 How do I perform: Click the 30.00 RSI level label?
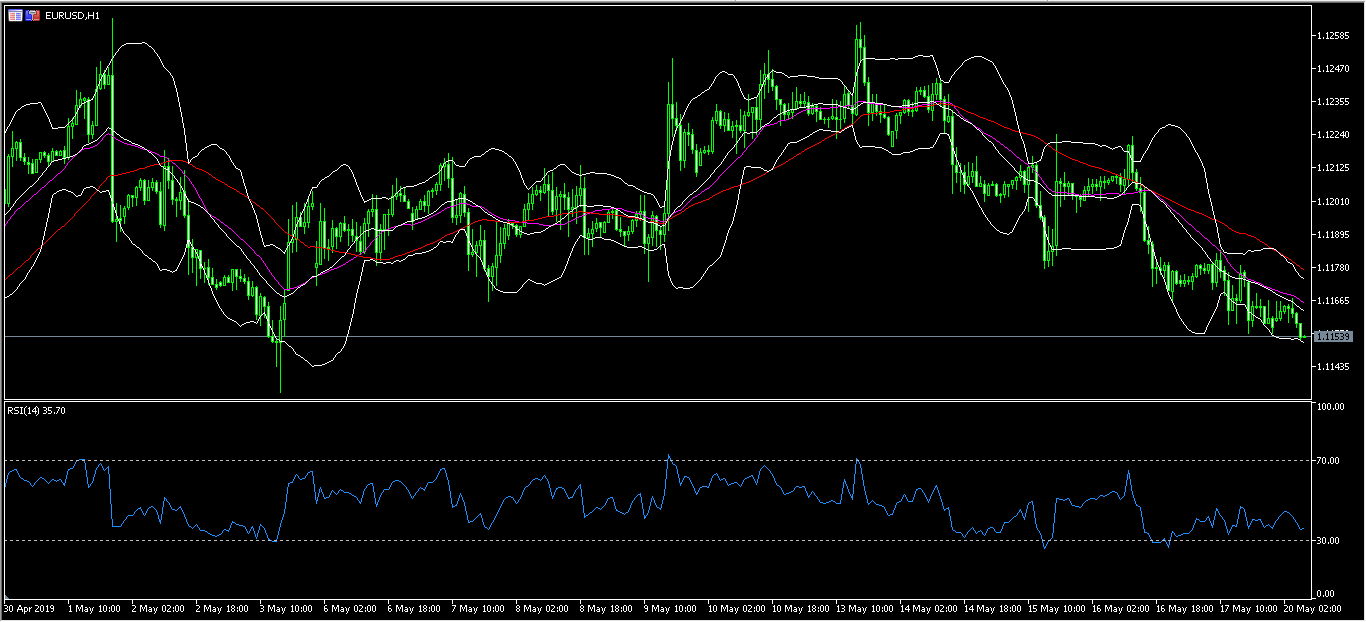click(1330, 541)
